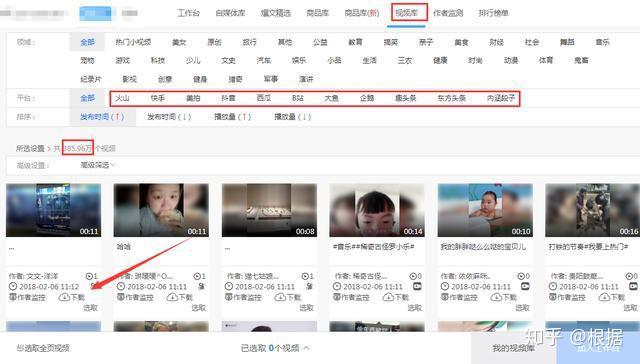Click clock icon beside 2018-02-06 11:12
Image resolution: width=640 pixels, height=364 pixels.
[x=13, y=286]
